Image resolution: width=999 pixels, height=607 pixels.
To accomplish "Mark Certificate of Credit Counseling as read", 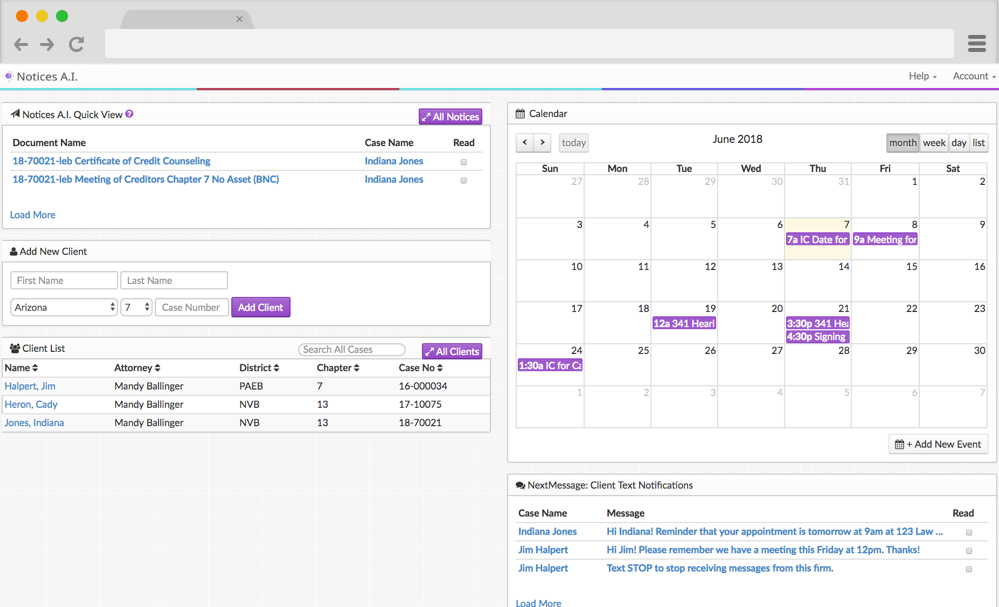I will 464,162.
